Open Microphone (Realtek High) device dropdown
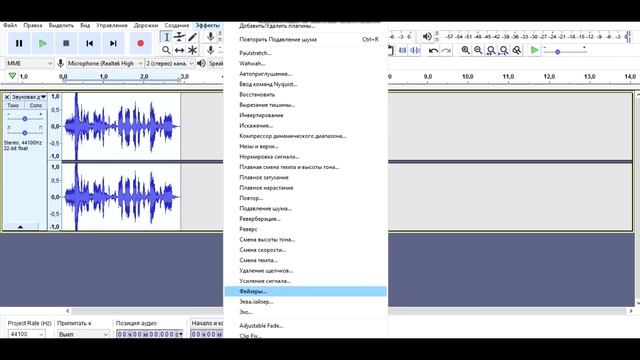Image resolution: width=640 pixels, height=360 pixels. coord(105,63)
